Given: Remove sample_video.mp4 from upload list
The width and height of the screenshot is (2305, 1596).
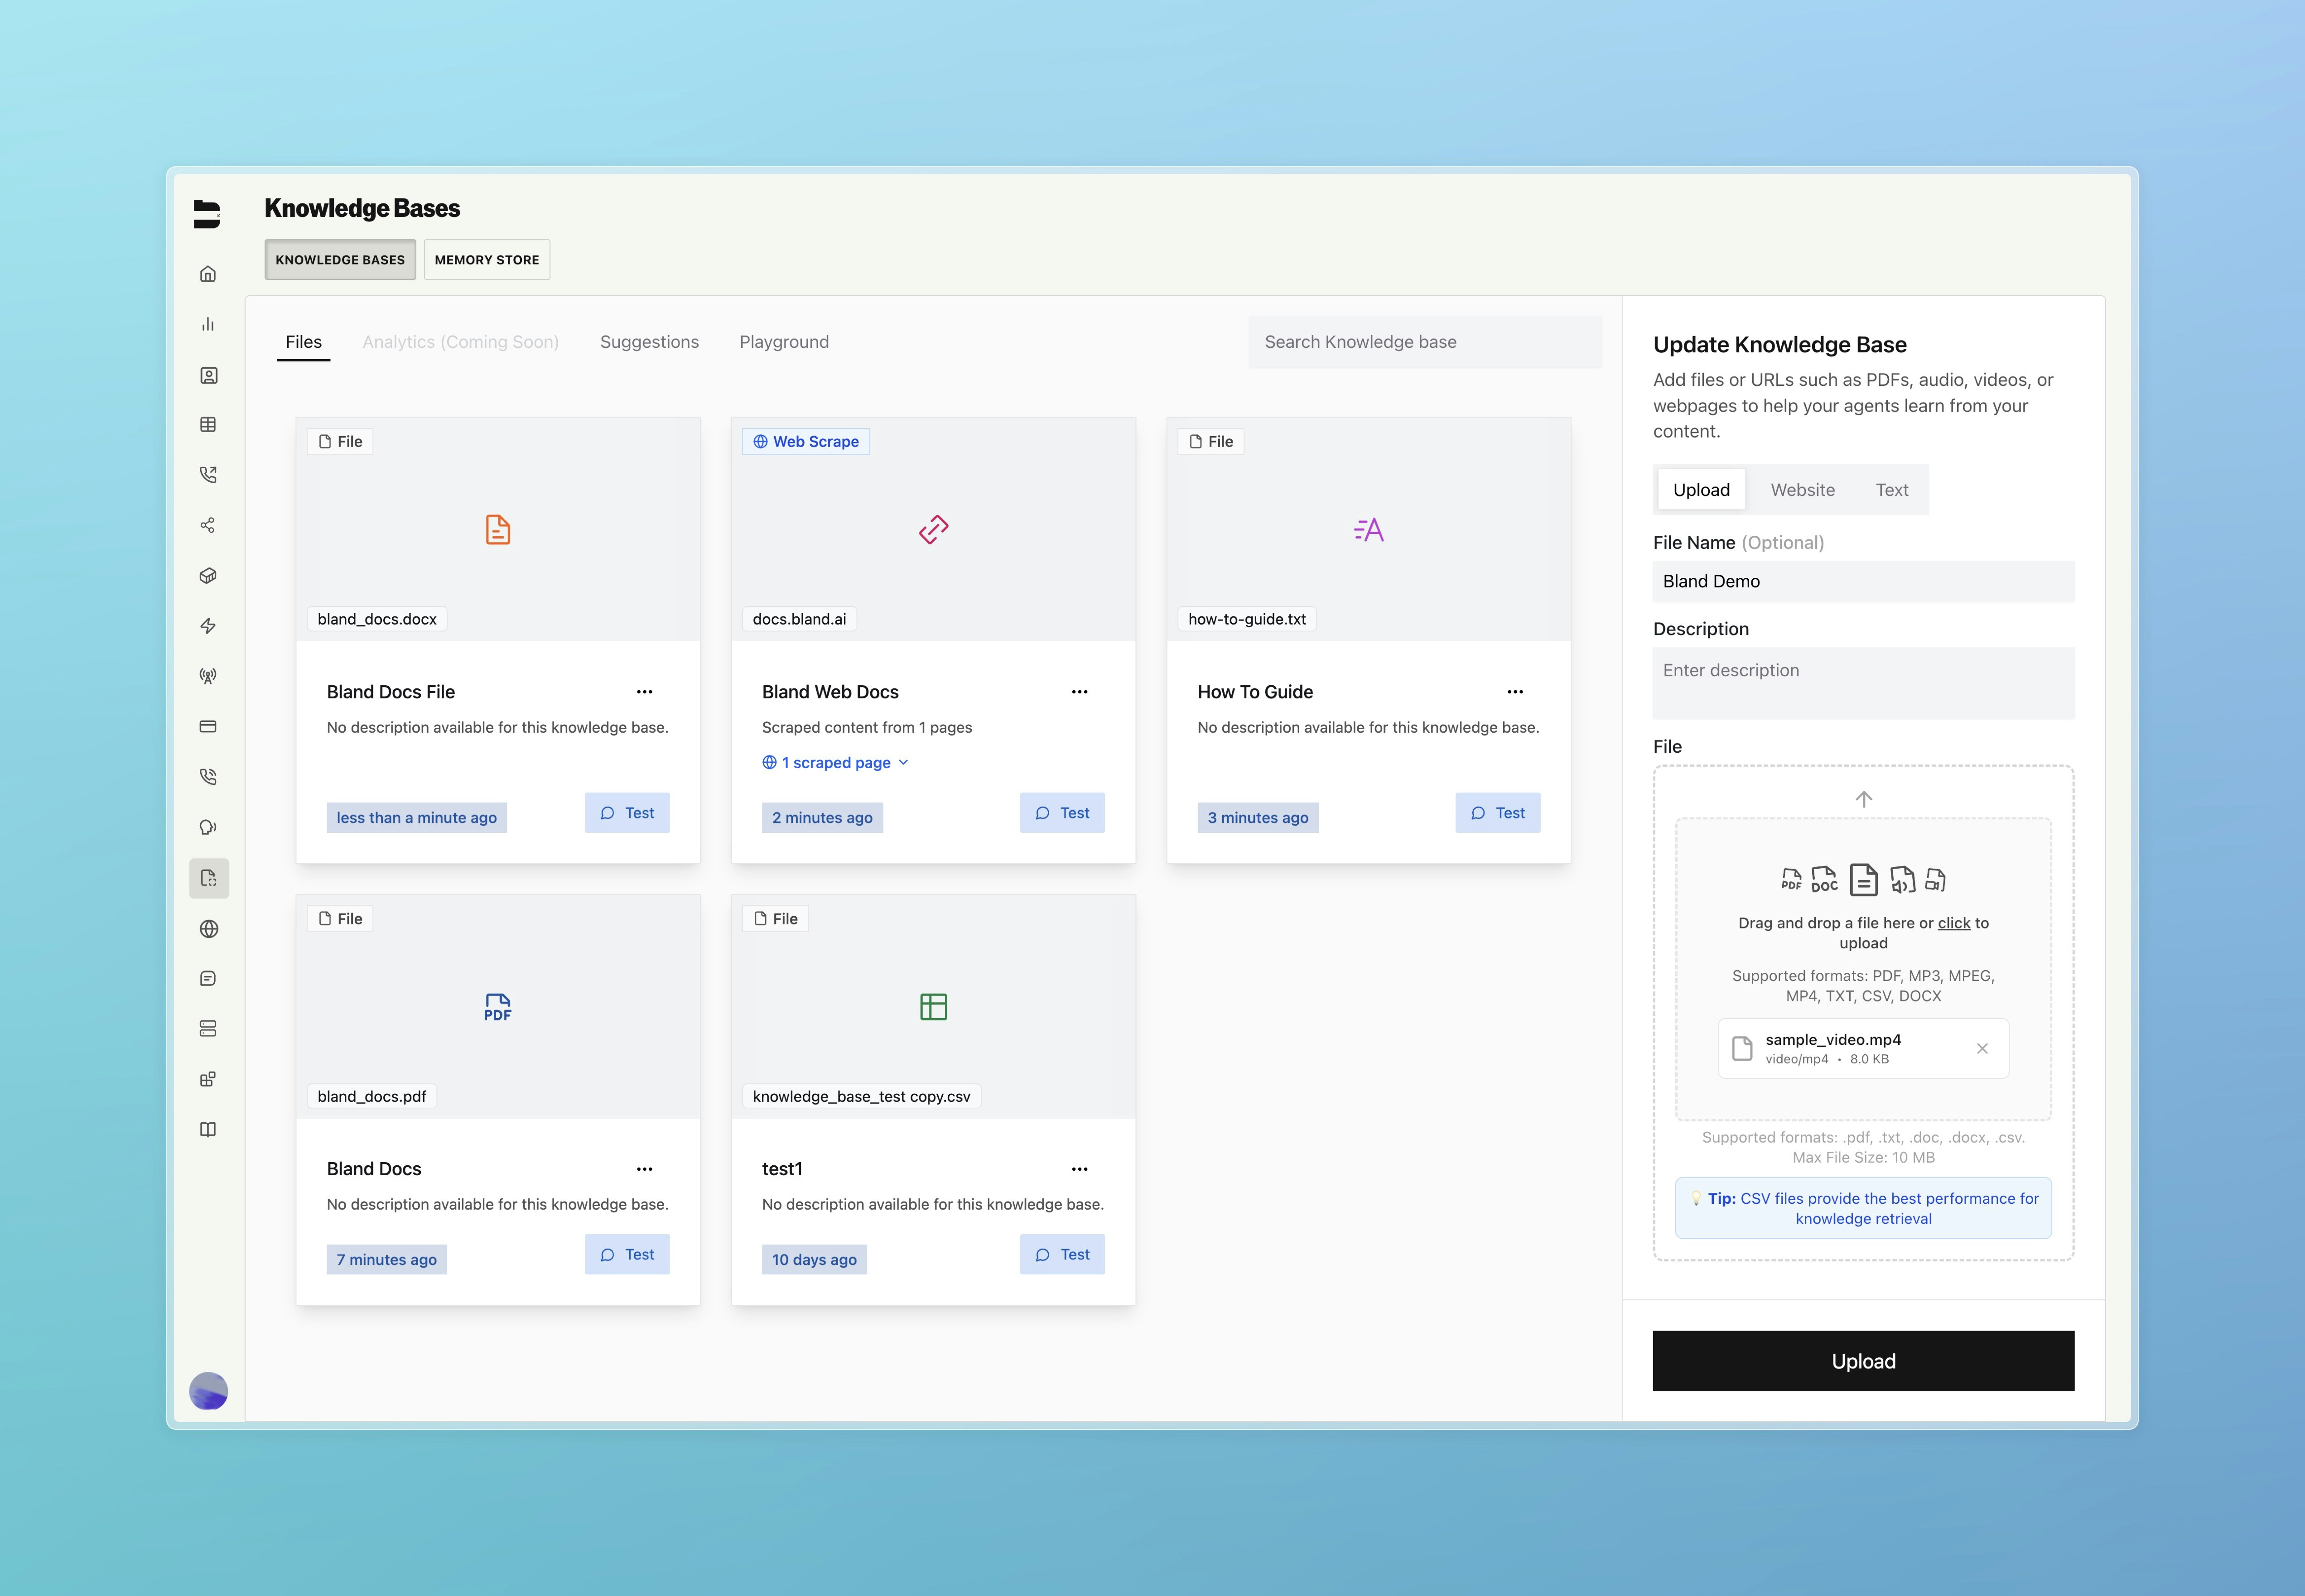Looking at the screenshot, I should [1982, 1049].
